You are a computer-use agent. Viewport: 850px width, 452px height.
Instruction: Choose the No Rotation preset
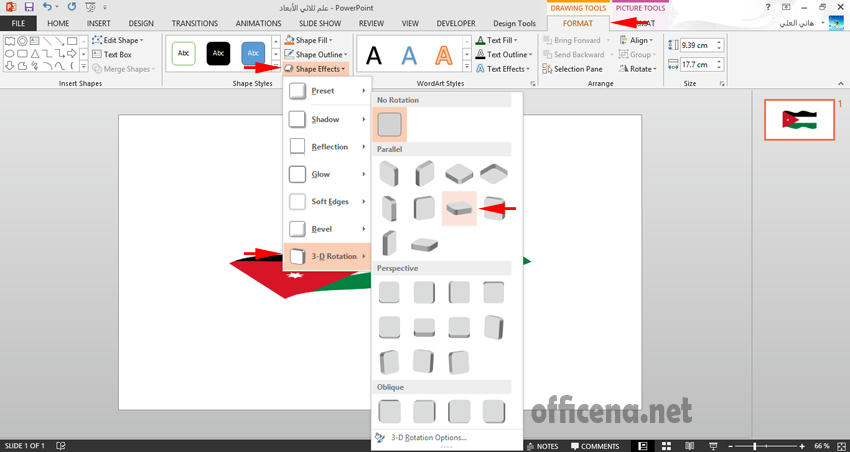click(x=389, y=124)
